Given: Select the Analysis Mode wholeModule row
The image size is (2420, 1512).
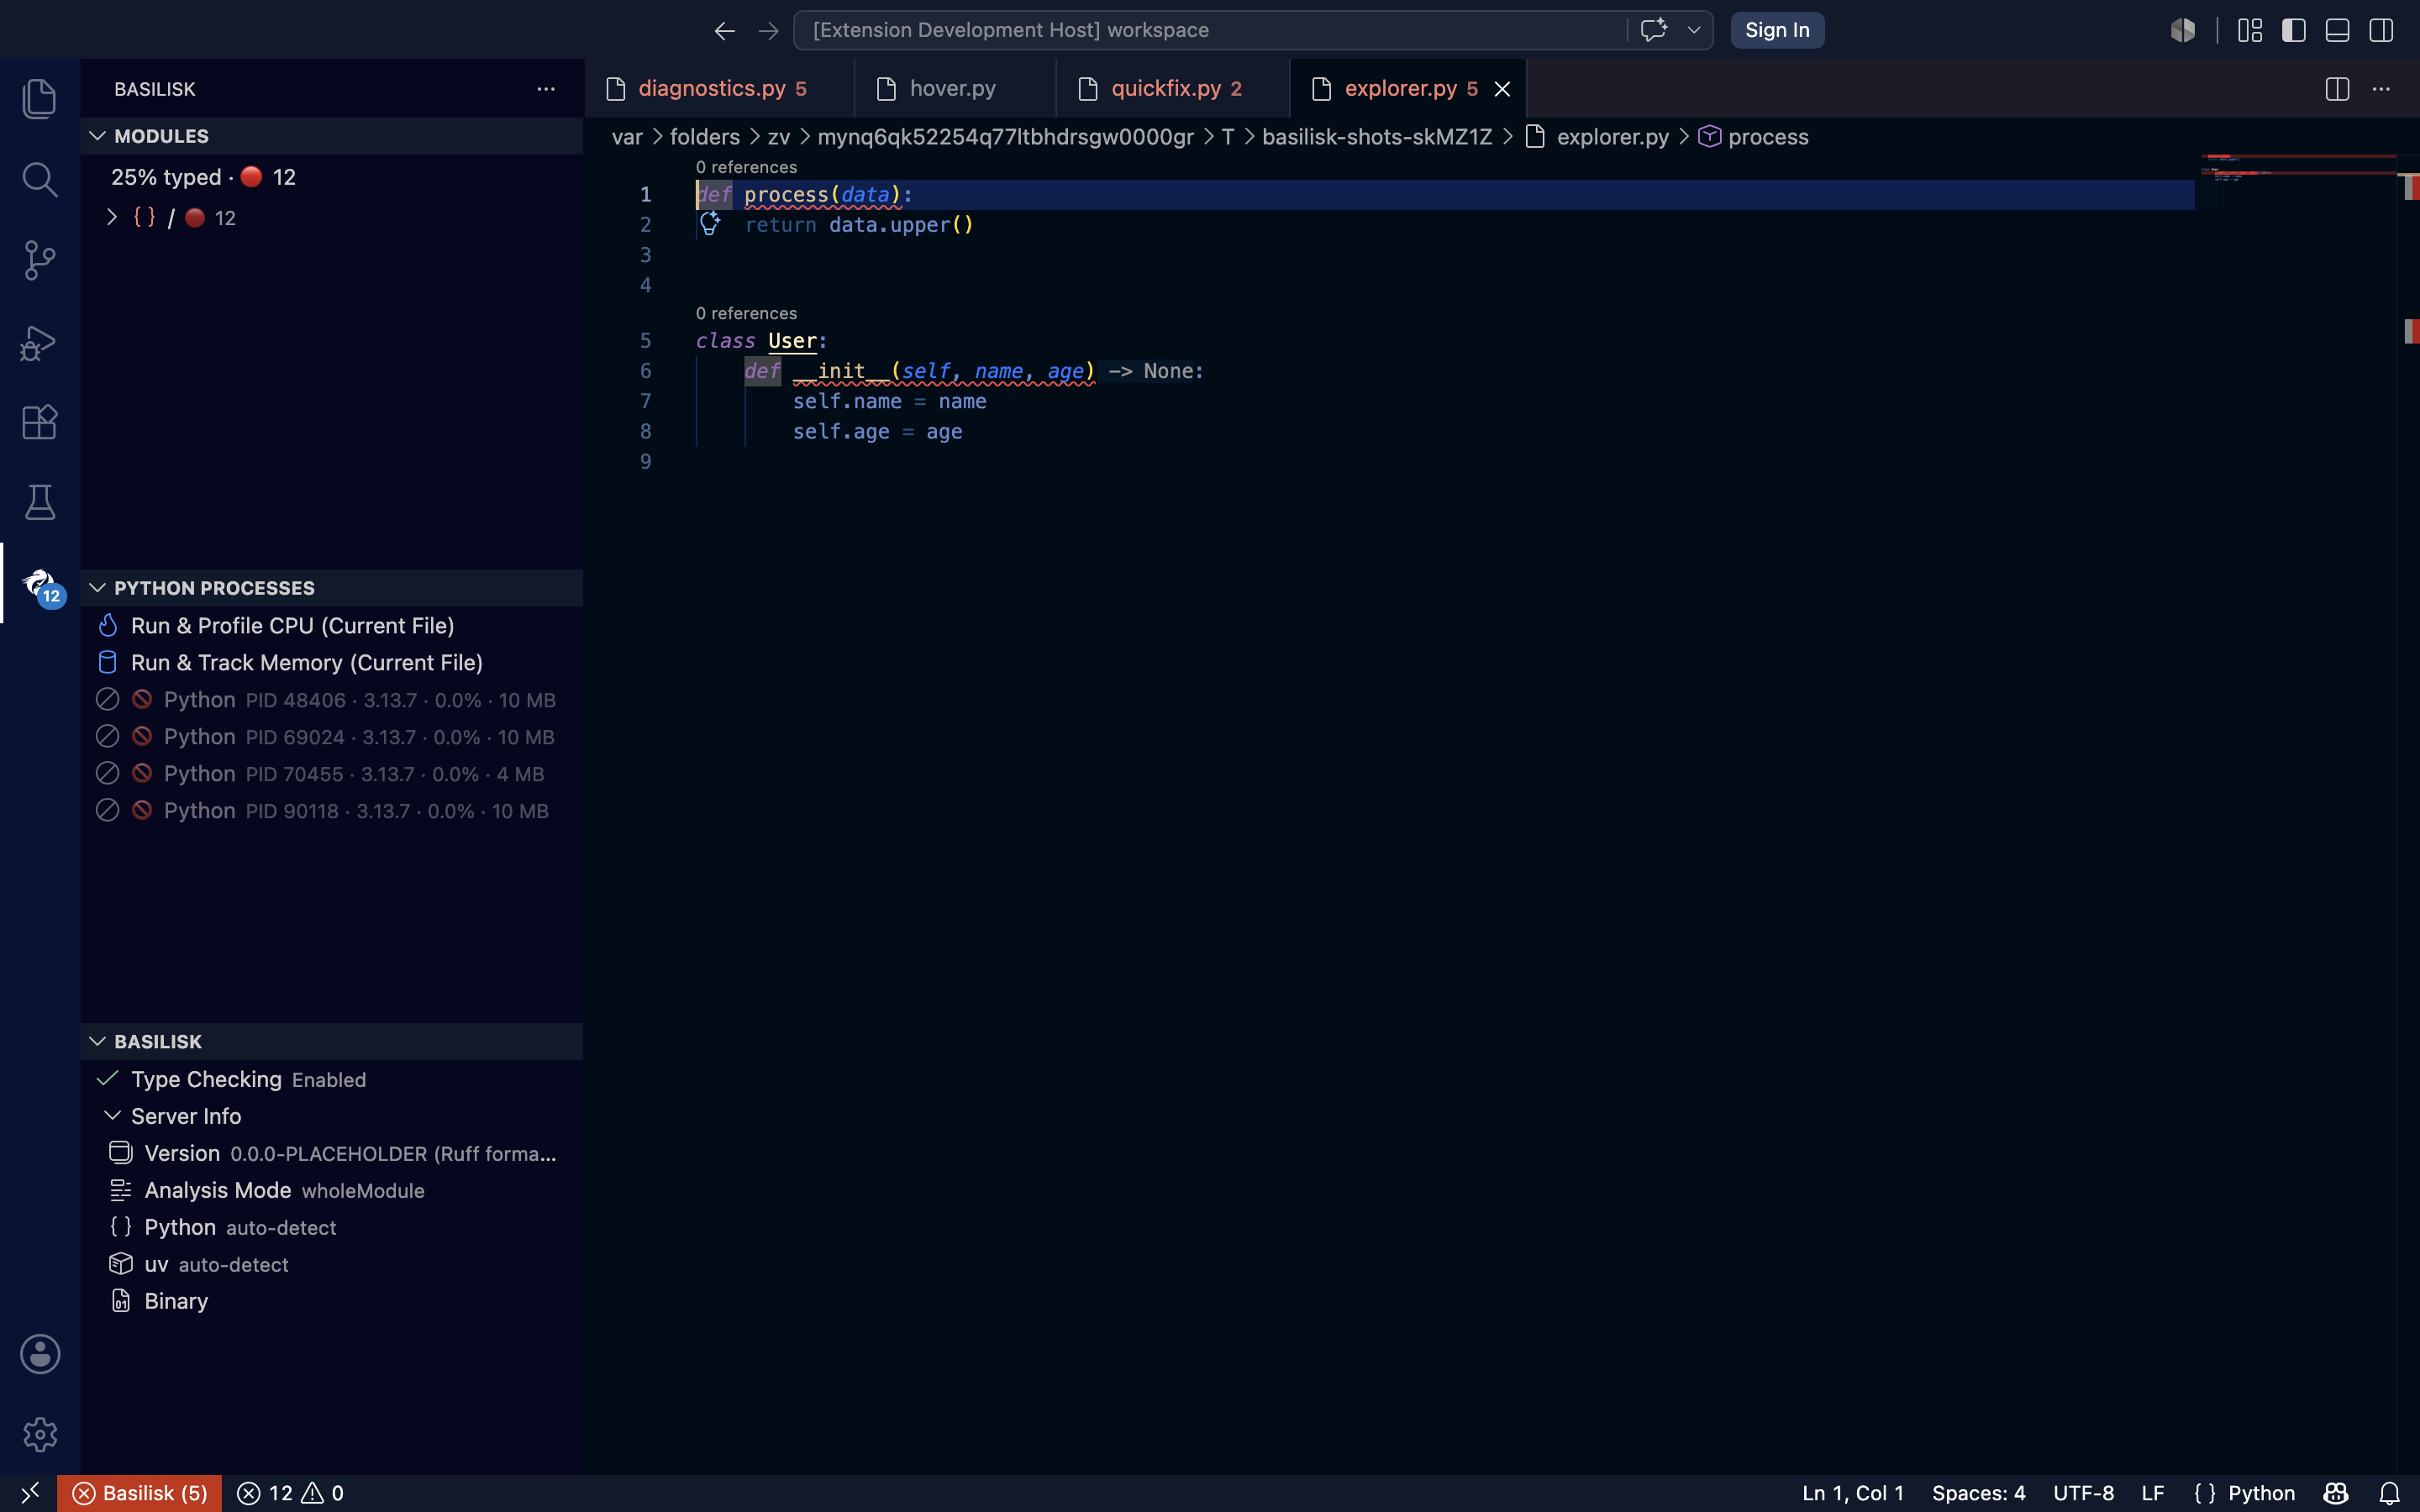Looking at the screenshot, I should pyautogui.click(x=332, y=1190).
